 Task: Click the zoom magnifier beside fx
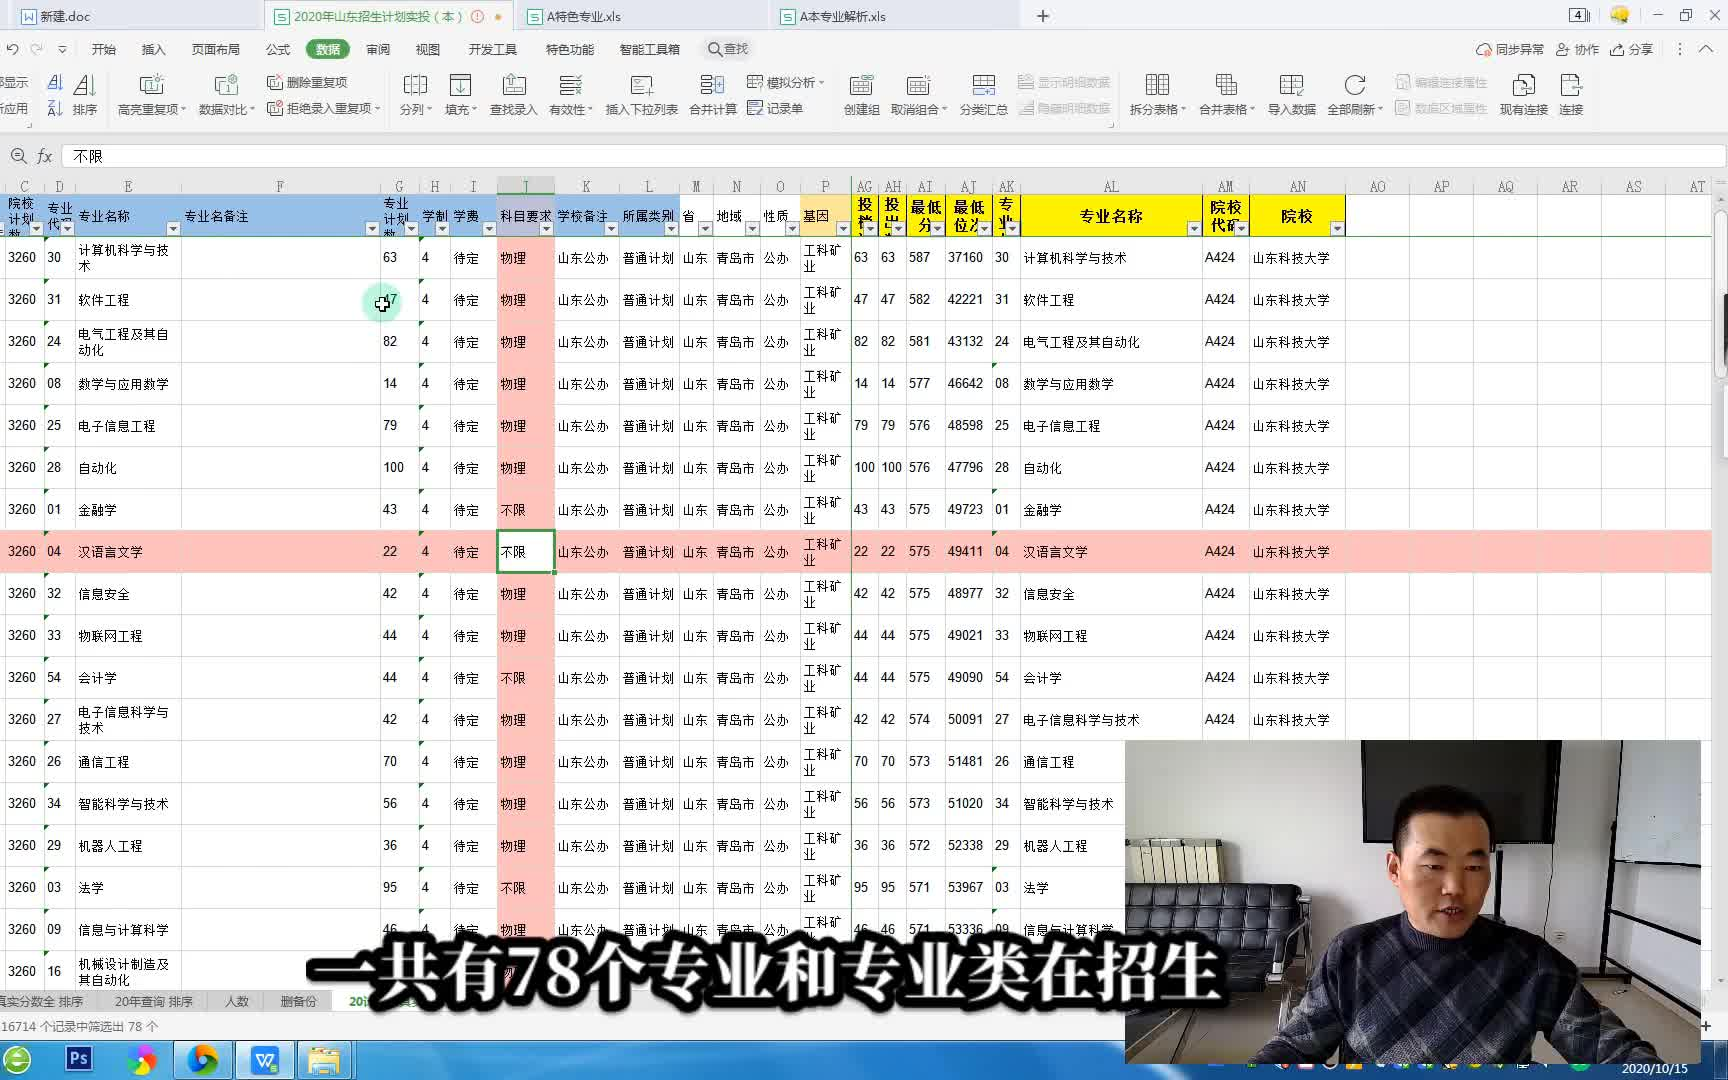tap(18, 156)
